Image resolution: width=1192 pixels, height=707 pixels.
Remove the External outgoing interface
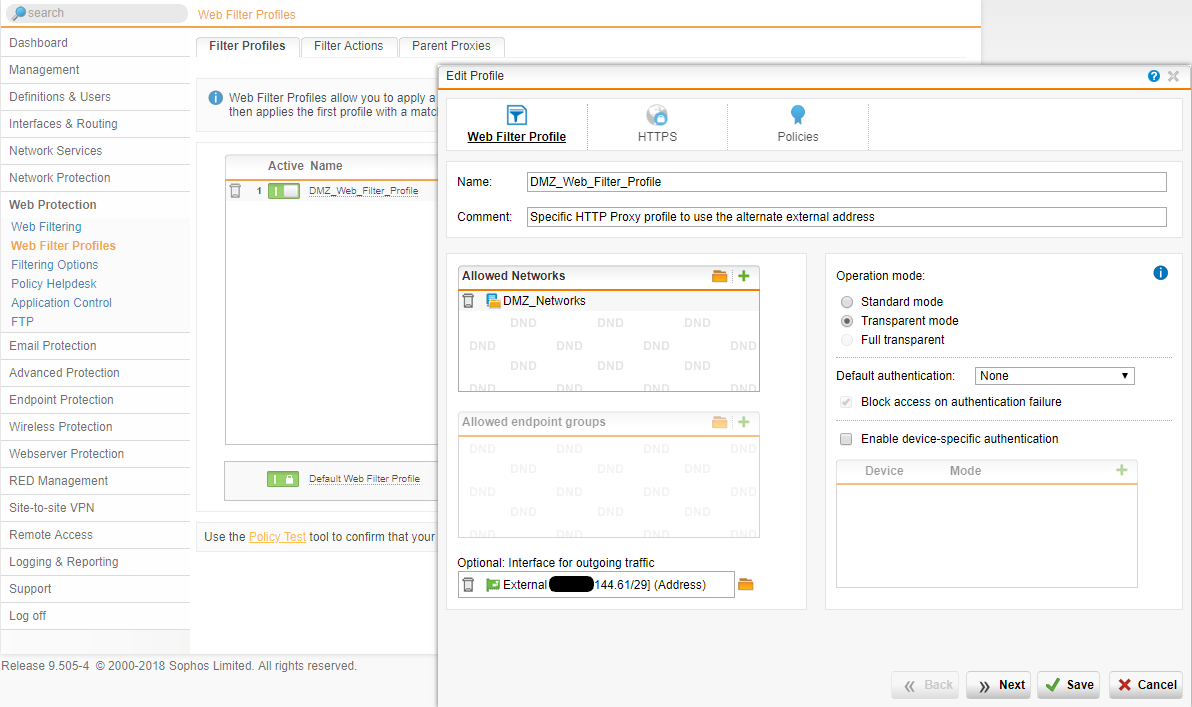click(468, 585)
